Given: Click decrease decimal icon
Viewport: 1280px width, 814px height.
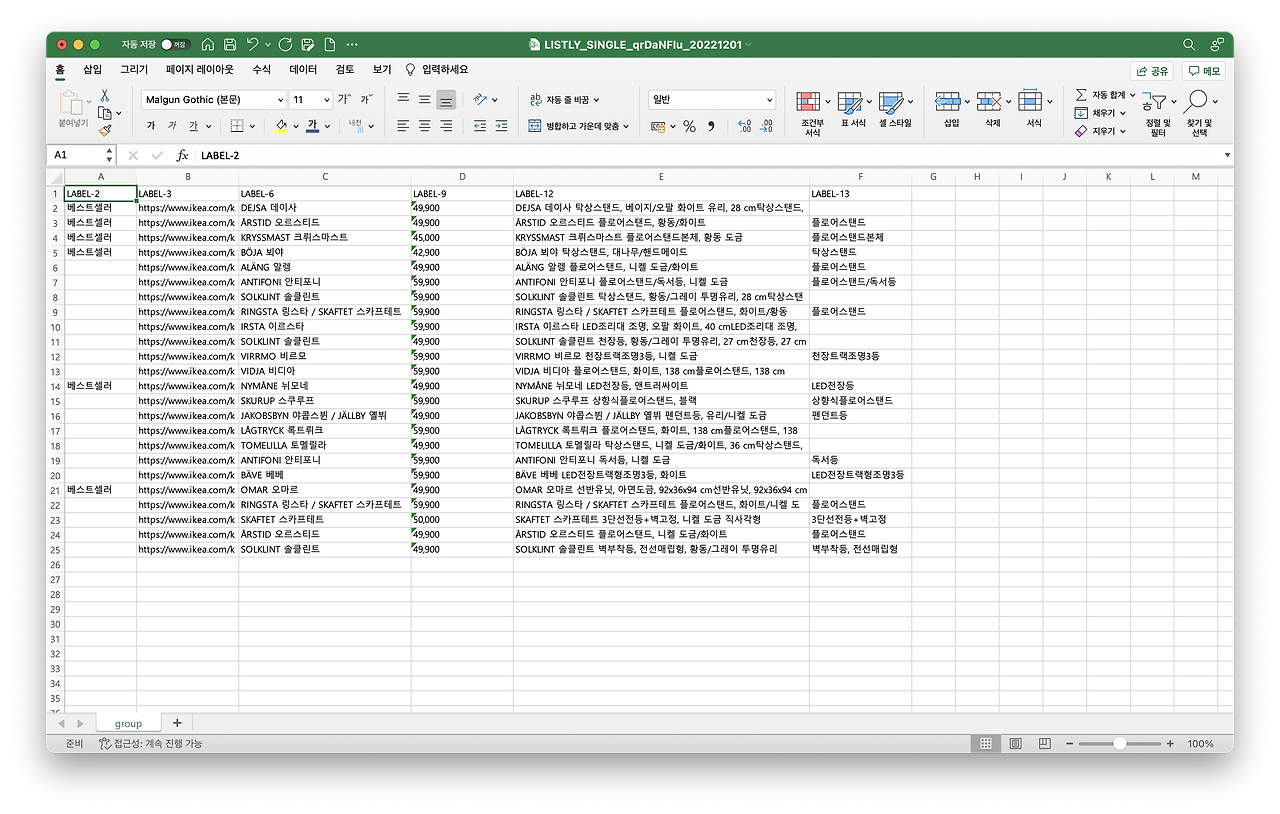Looking at the screenshot, I should coord(766,126).
